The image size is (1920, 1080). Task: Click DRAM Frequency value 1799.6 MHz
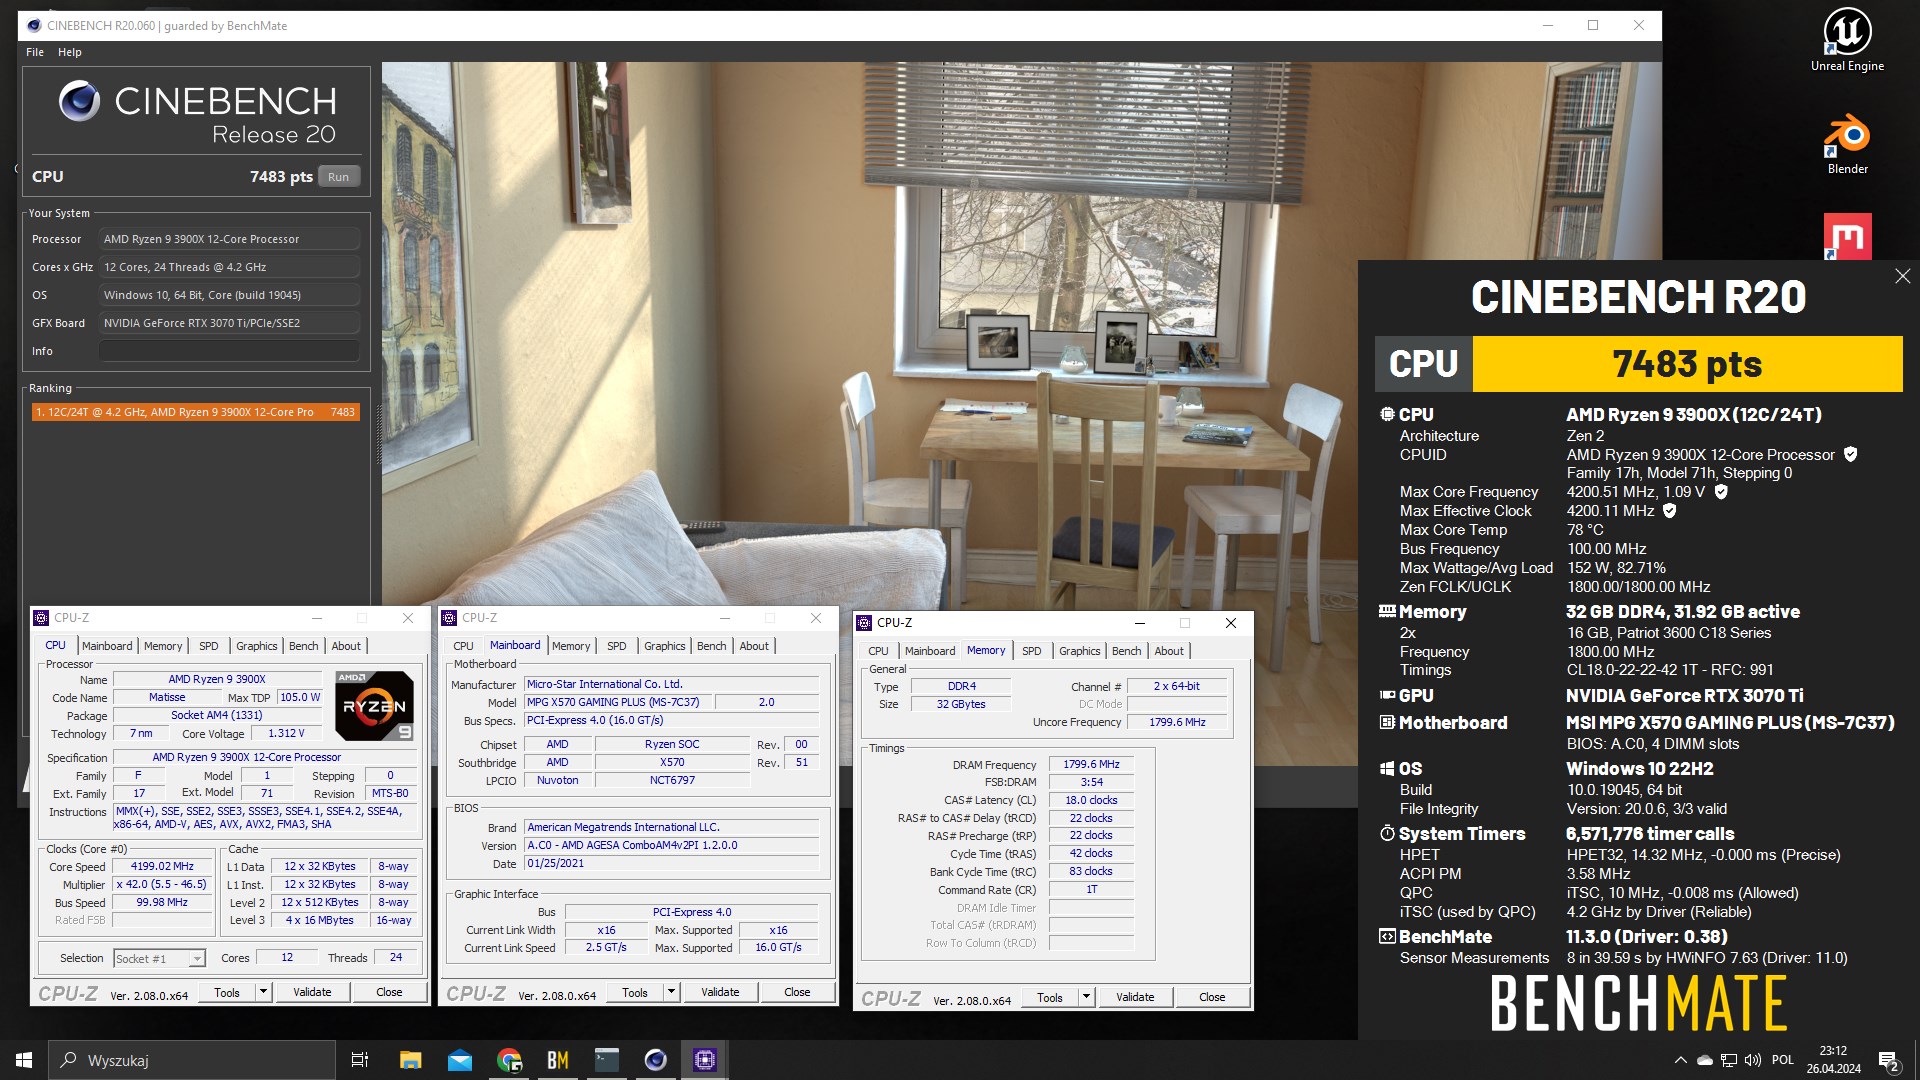tap(1091, 764)
